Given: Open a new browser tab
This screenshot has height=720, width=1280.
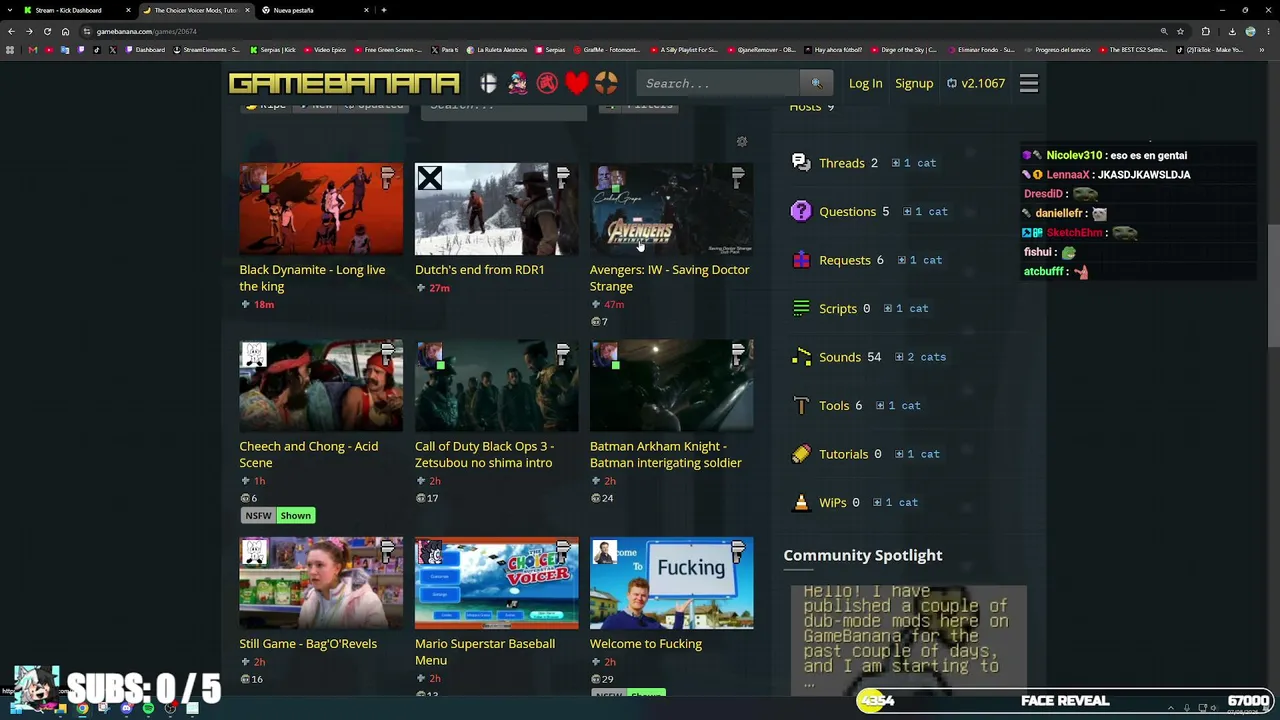Looking at the screenshot, I should [384, 10].
